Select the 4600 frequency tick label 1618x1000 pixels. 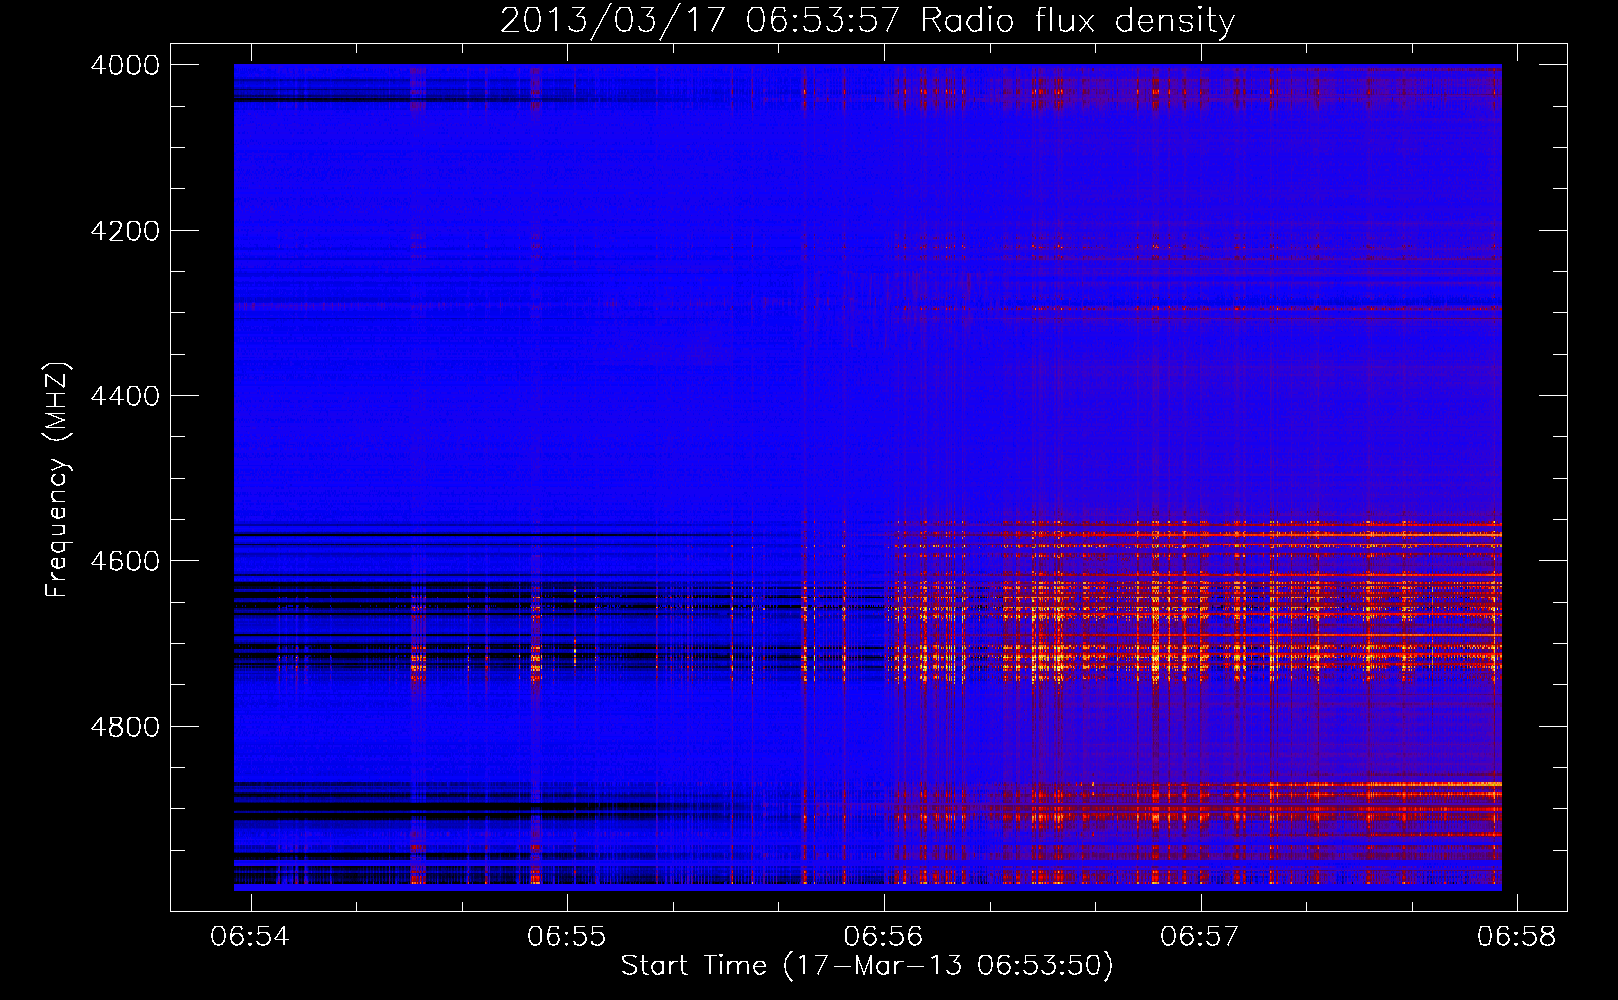pyautogui.click(x=125, y=561)
